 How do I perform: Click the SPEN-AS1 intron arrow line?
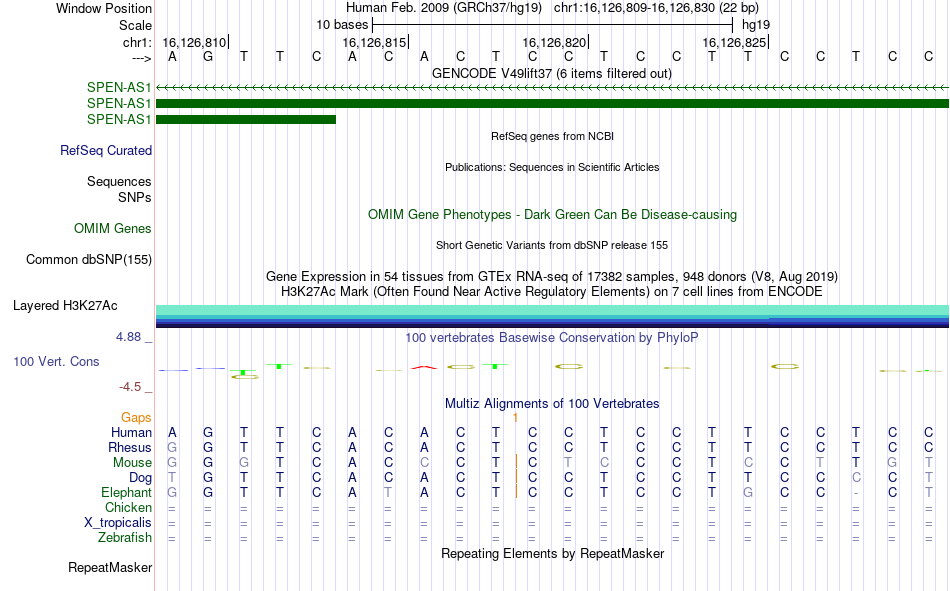(x=552, y=88)
